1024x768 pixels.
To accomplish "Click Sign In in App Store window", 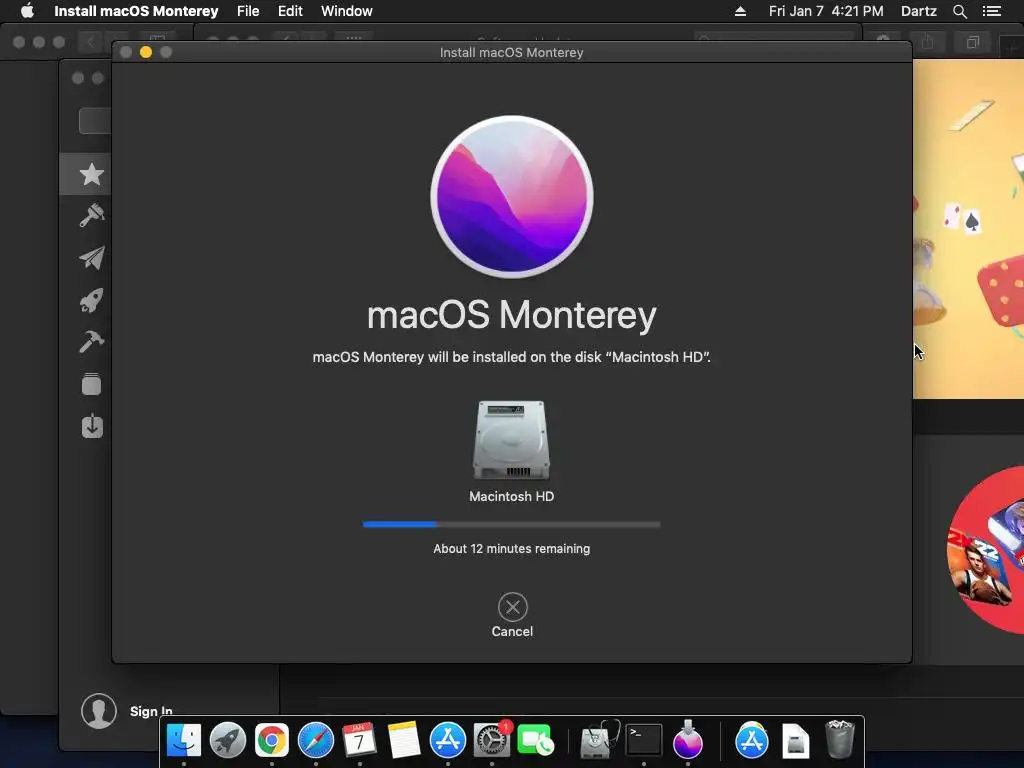I will 151,711.
